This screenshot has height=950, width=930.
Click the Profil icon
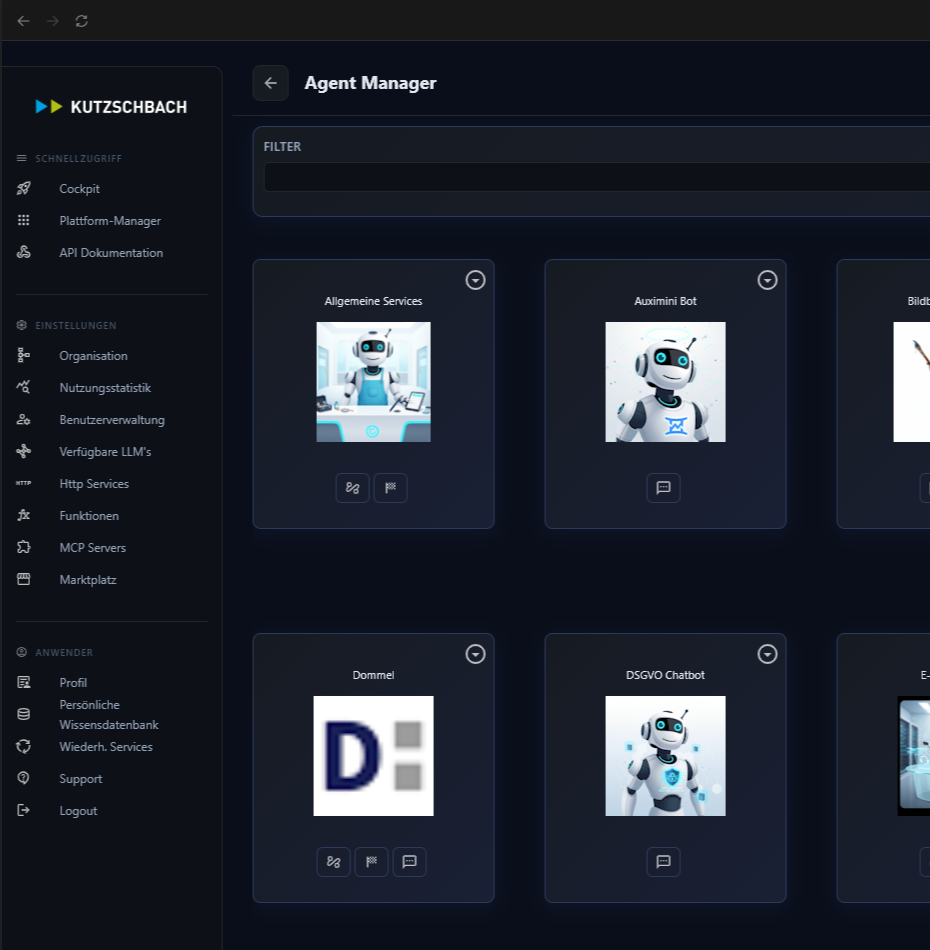[x=24, y=683]
